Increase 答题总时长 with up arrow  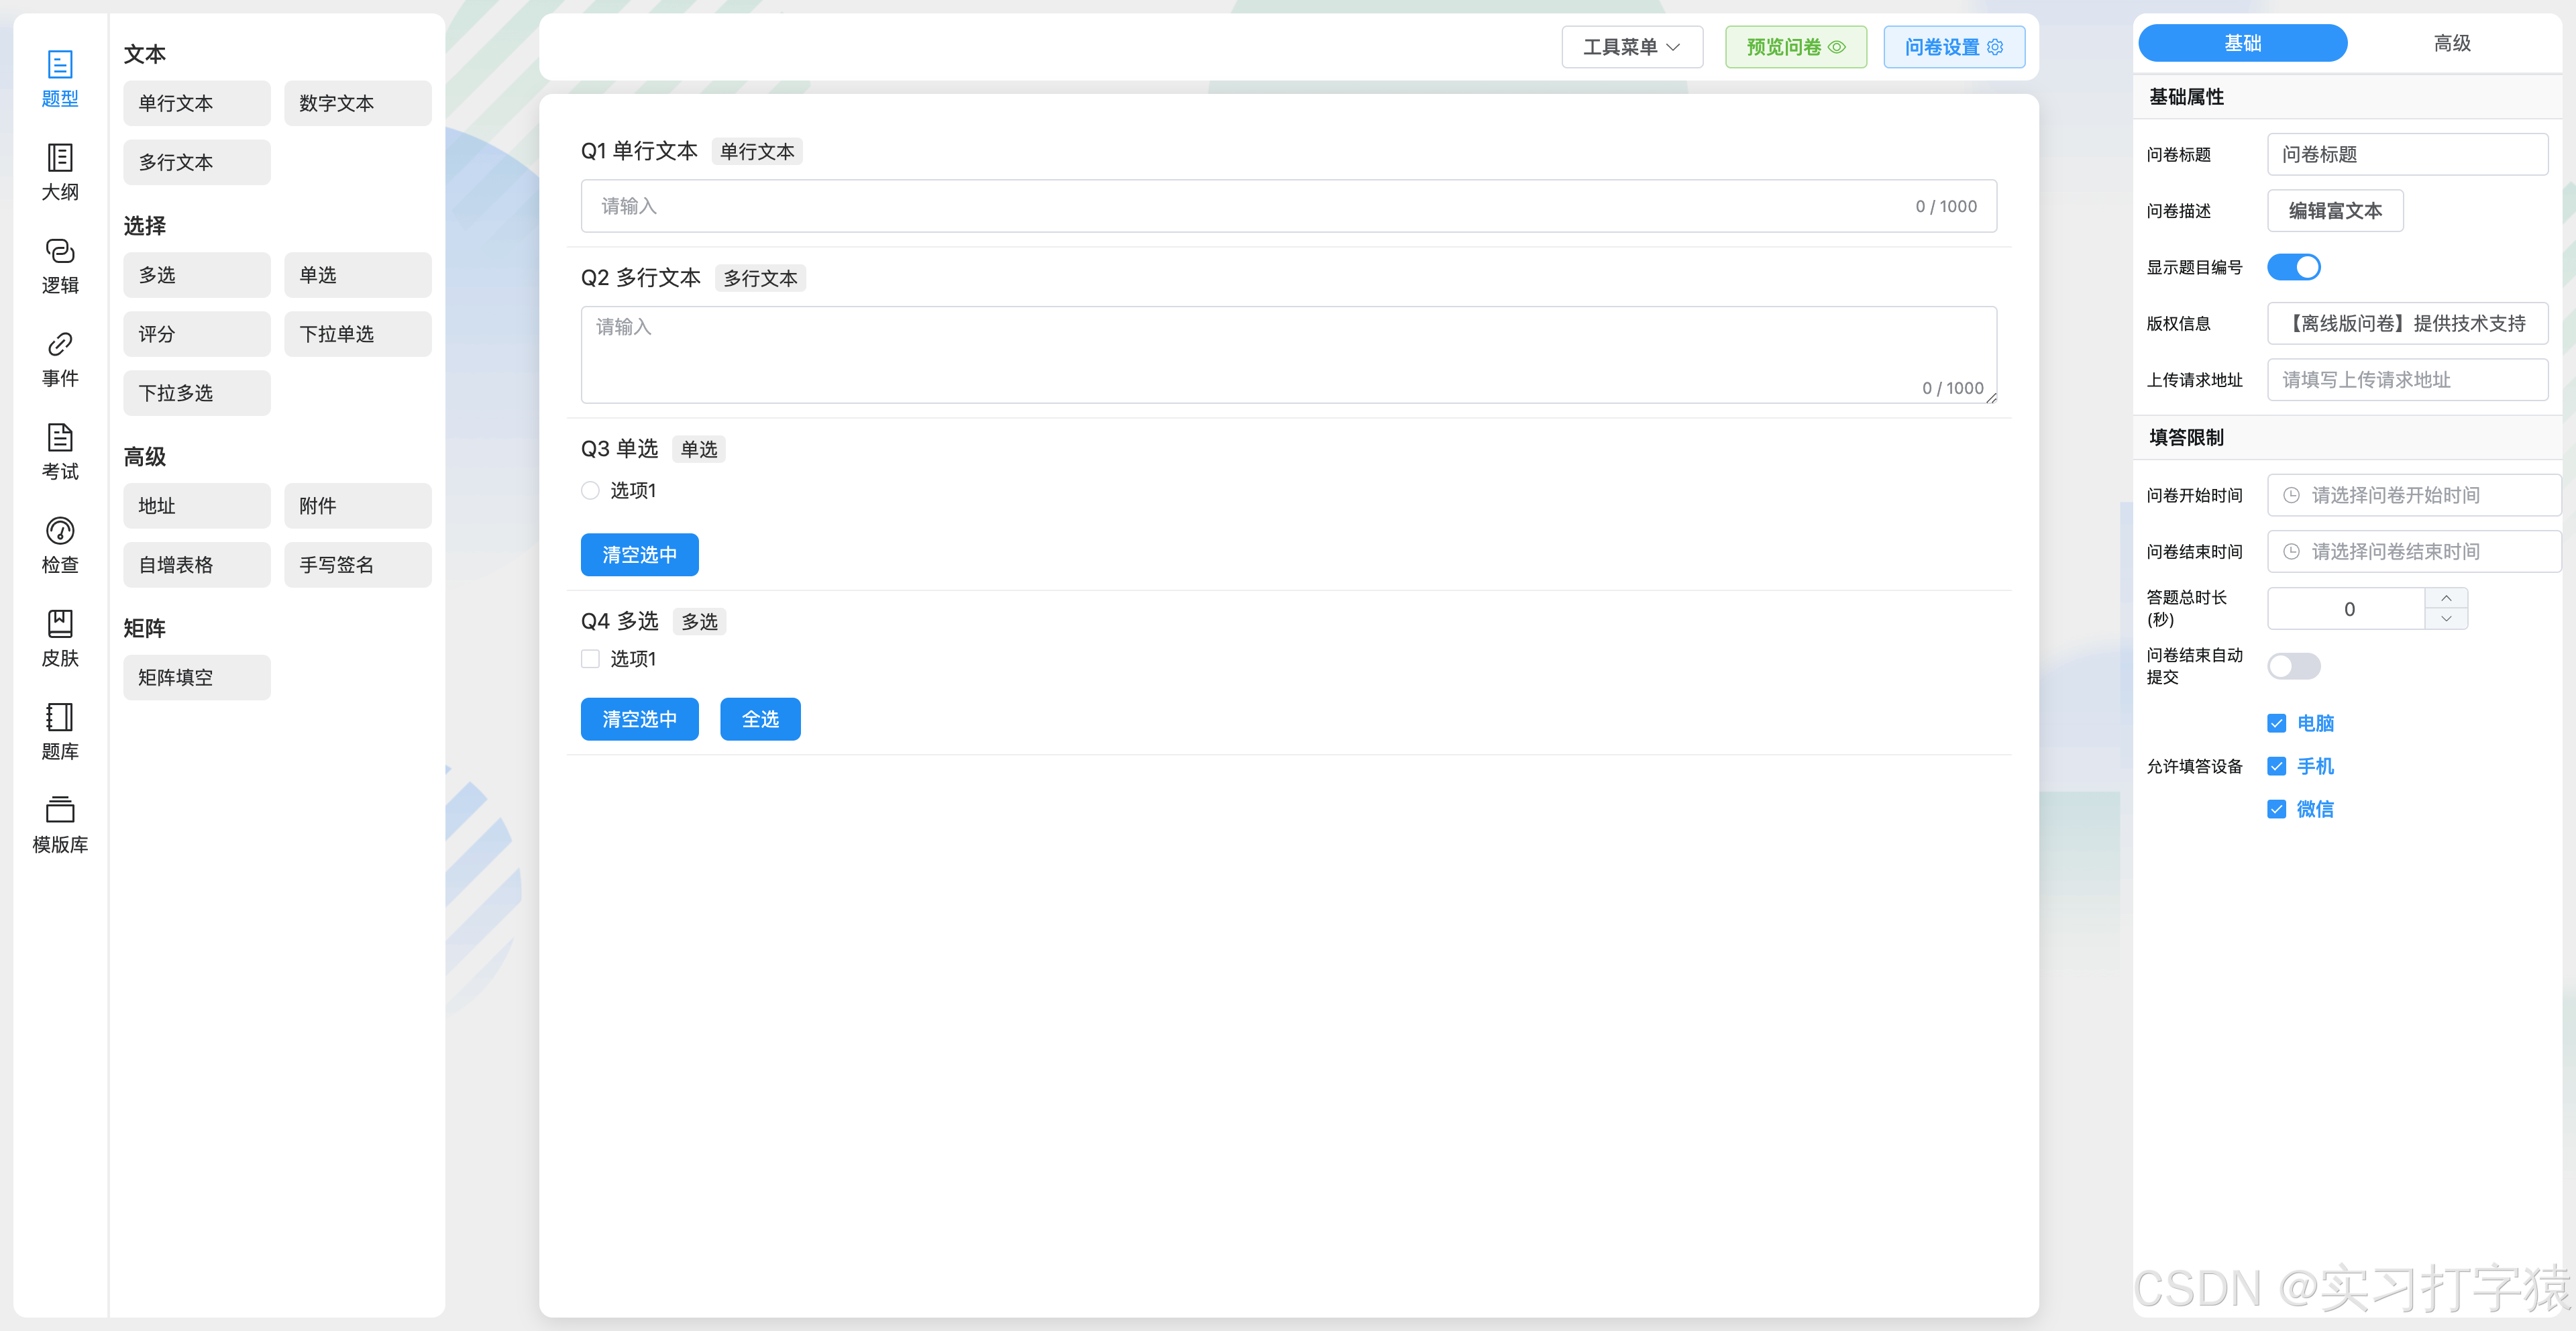click(x=2446, y=598)
